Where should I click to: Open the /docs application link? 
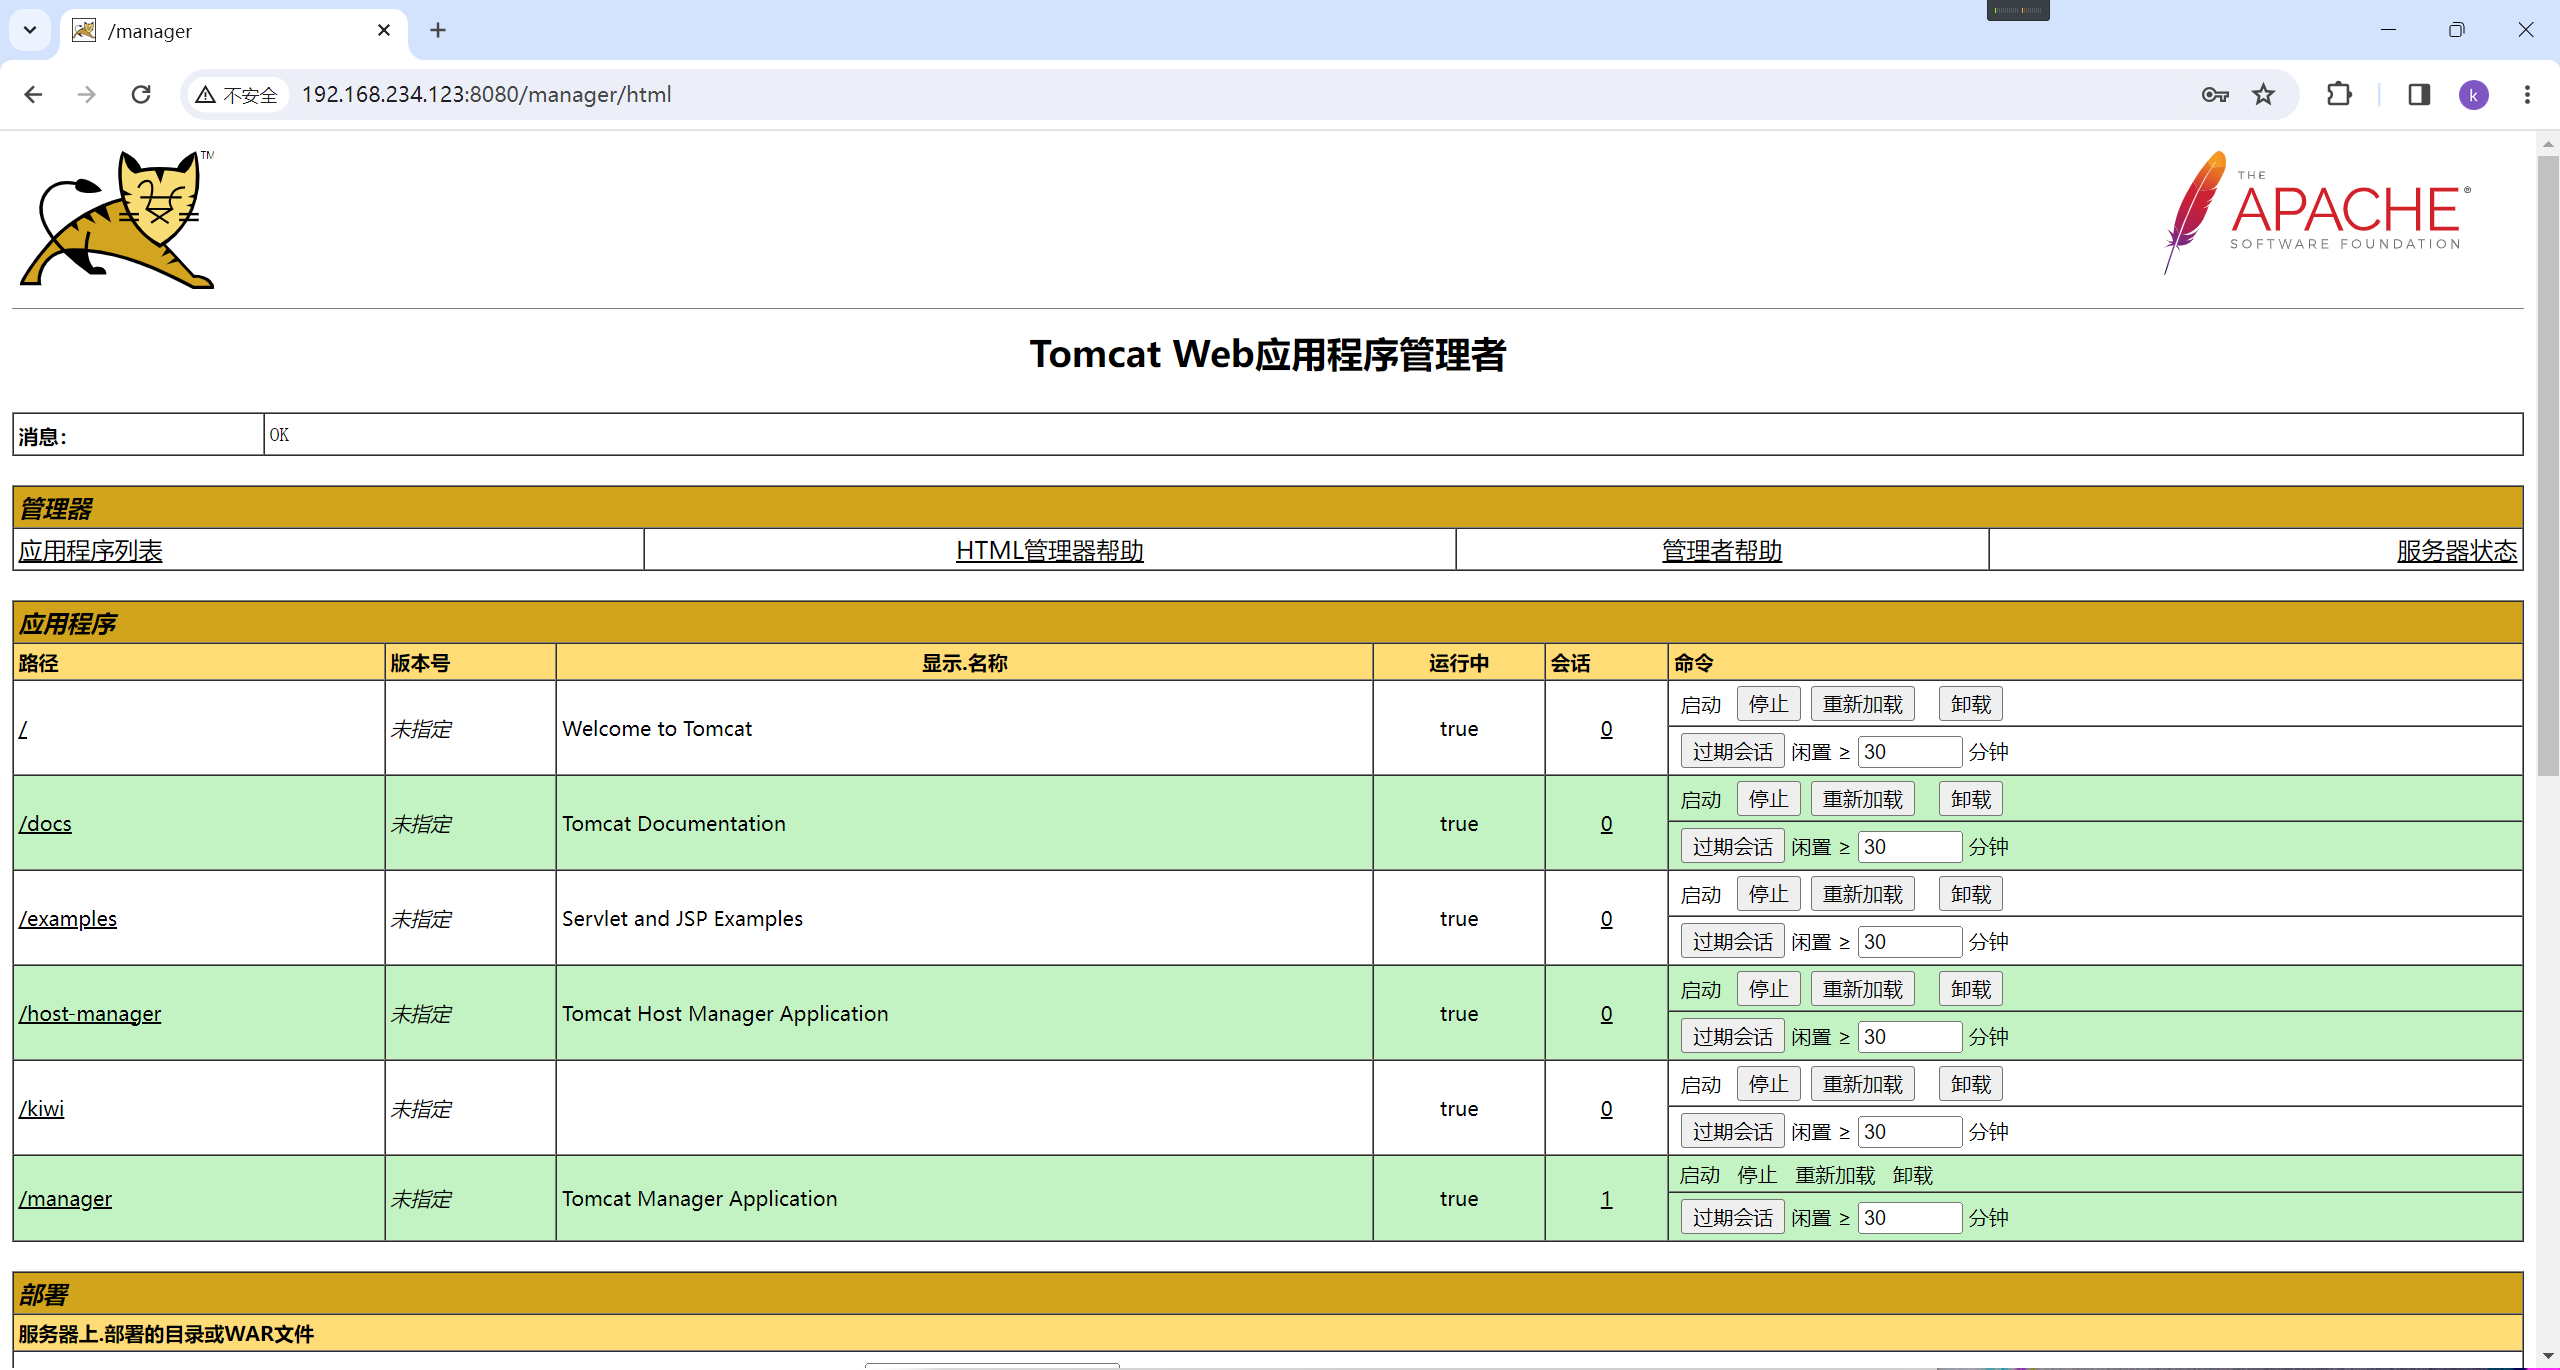(45, 824)
